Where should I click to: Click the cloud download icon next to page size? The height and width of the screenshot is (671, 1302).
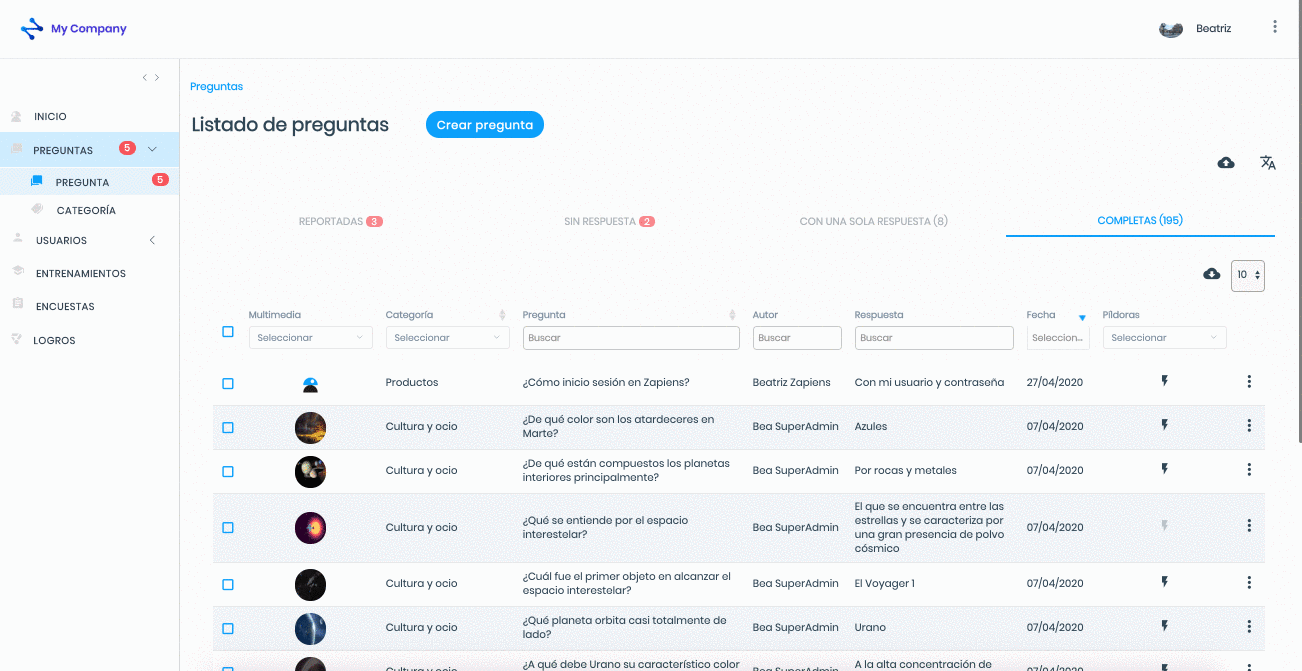(1212, 274)
